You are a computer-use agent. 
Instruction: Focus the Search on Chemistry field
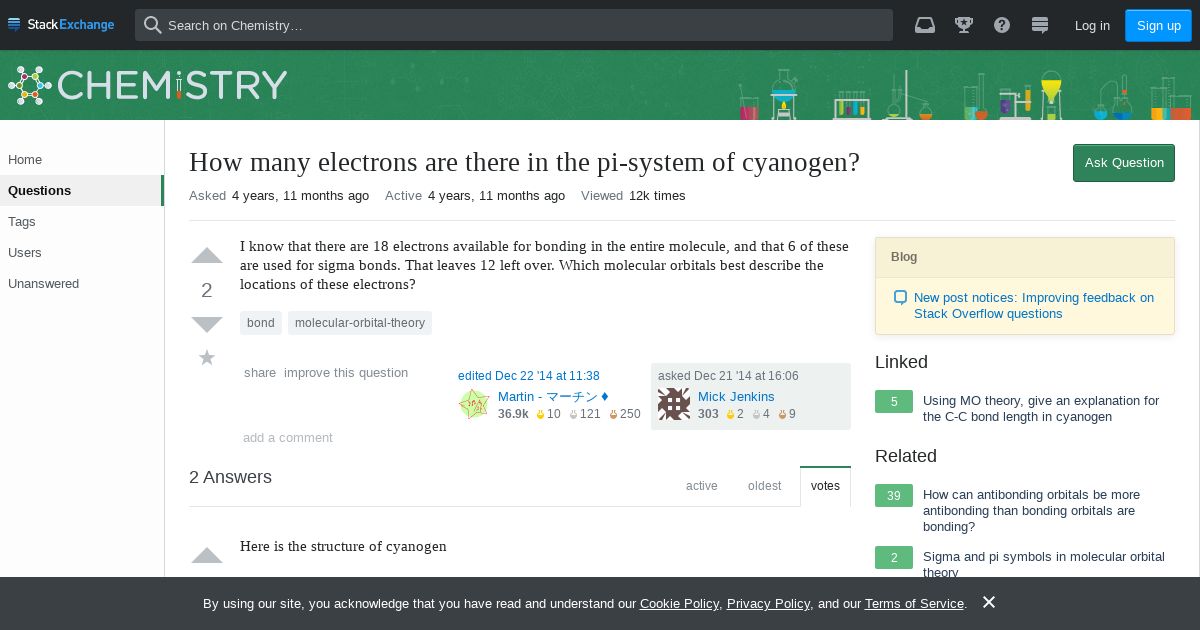(514, 25)
